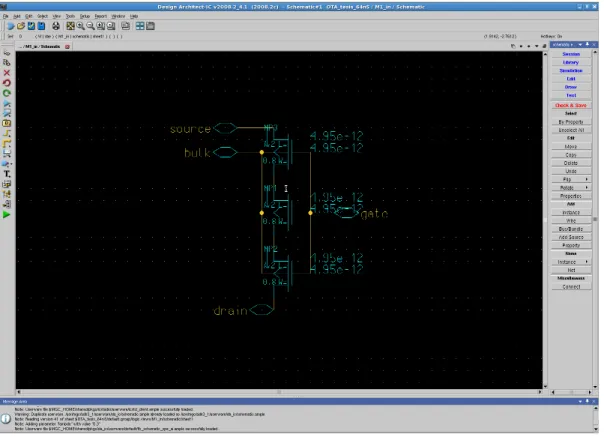This screenshot has width=604, height=437.
Task: Click the canvas horizontal scrollbar right arrow
Action: 540,392
